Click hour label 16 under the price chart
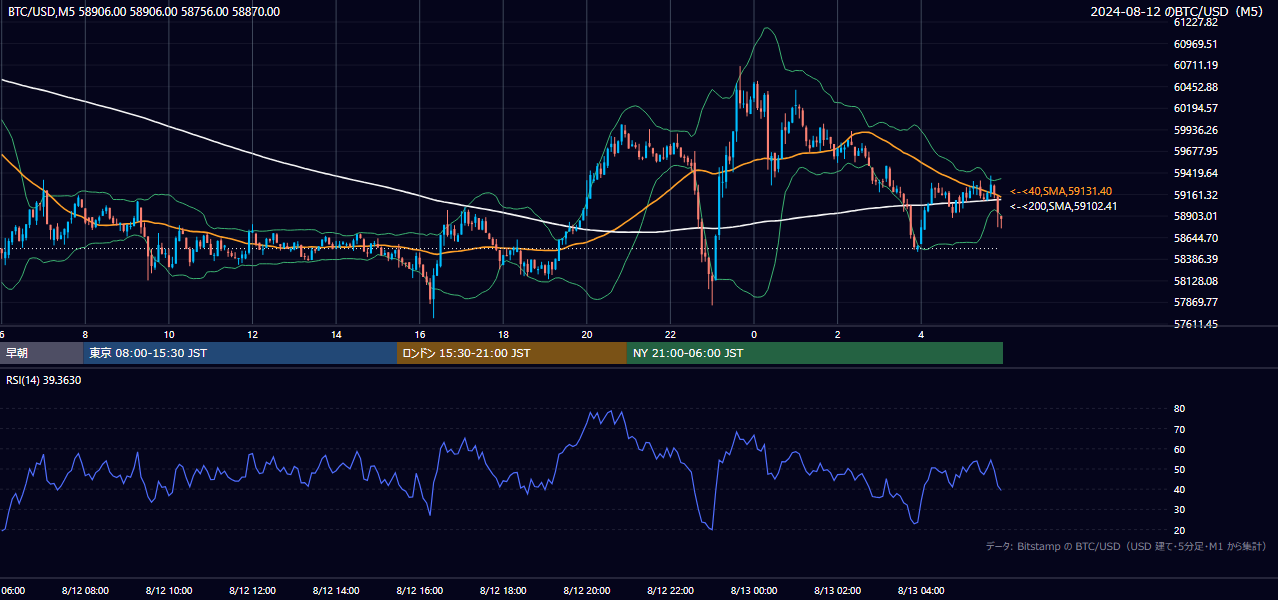Image resolution: width=1278 pixels, height=600 pixels. point(420,334)
